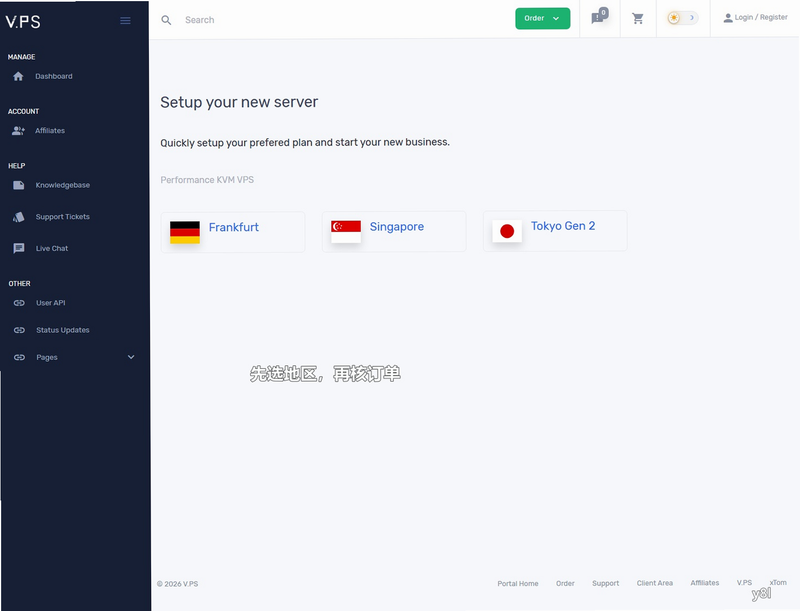Screen dimensions: 800x611
Task: Click the Live Chat bubble icon
Action: (x=19, y=248)
